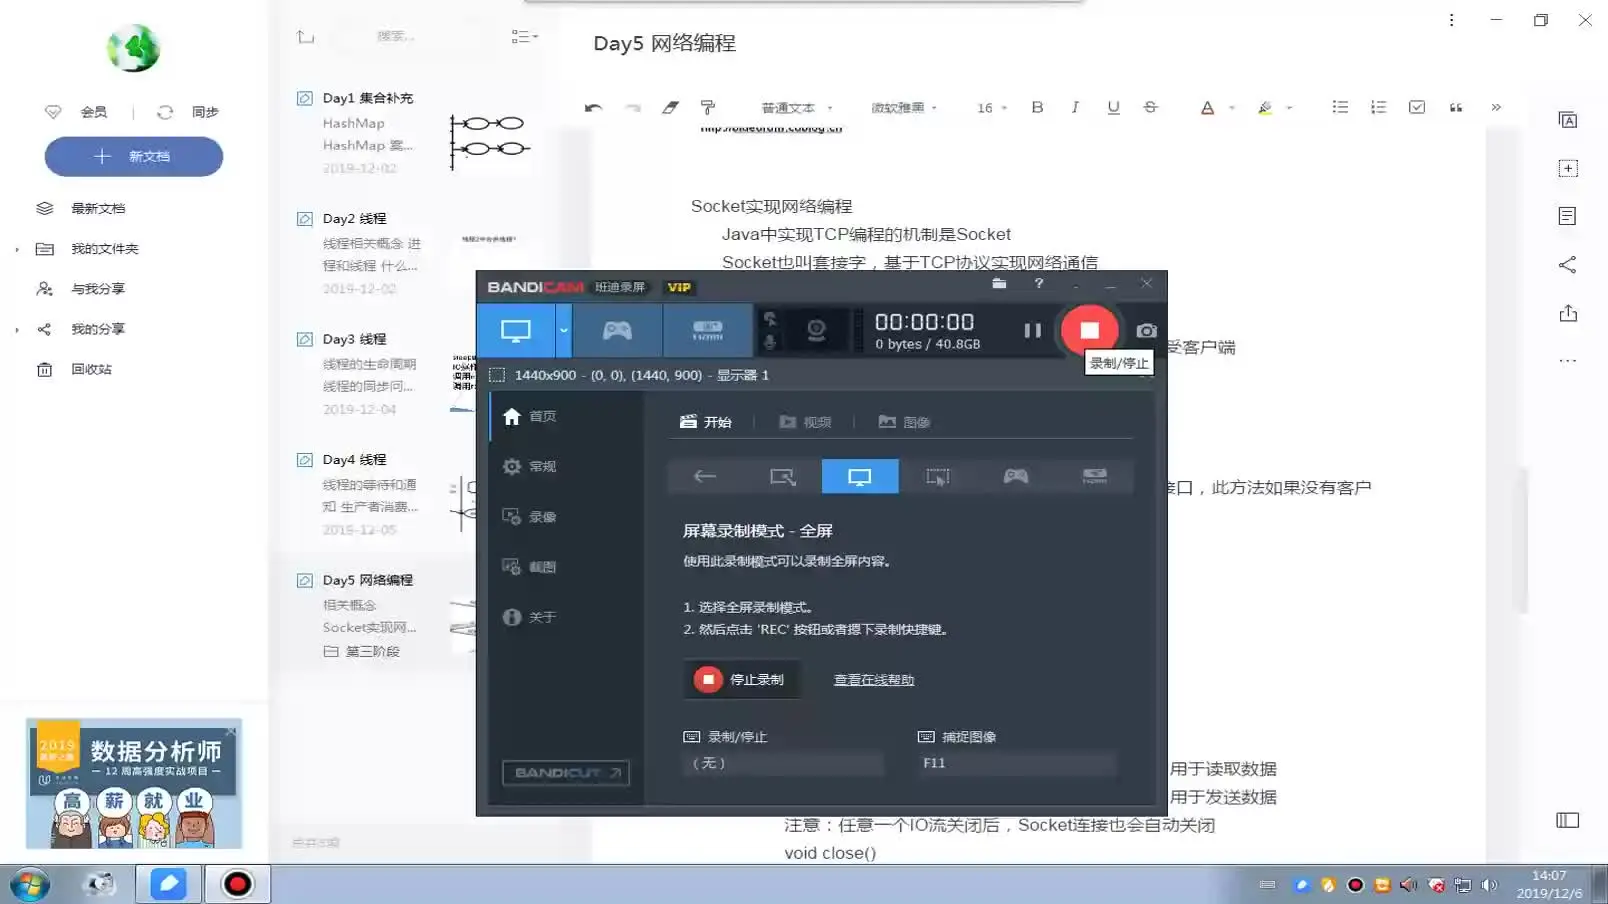Toggle italic formatting

tap(1075, 107)
